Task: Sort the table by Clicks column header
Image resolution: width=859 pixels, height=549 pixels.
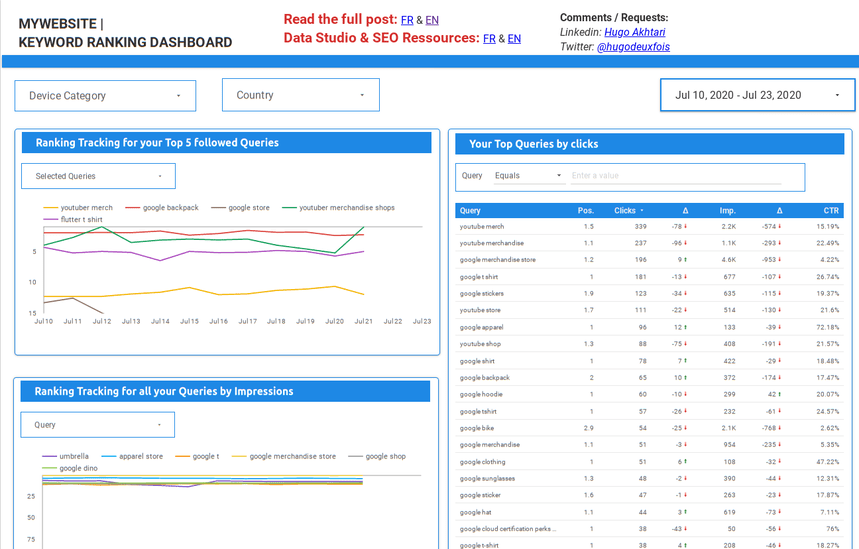Action: click(627, 211)
